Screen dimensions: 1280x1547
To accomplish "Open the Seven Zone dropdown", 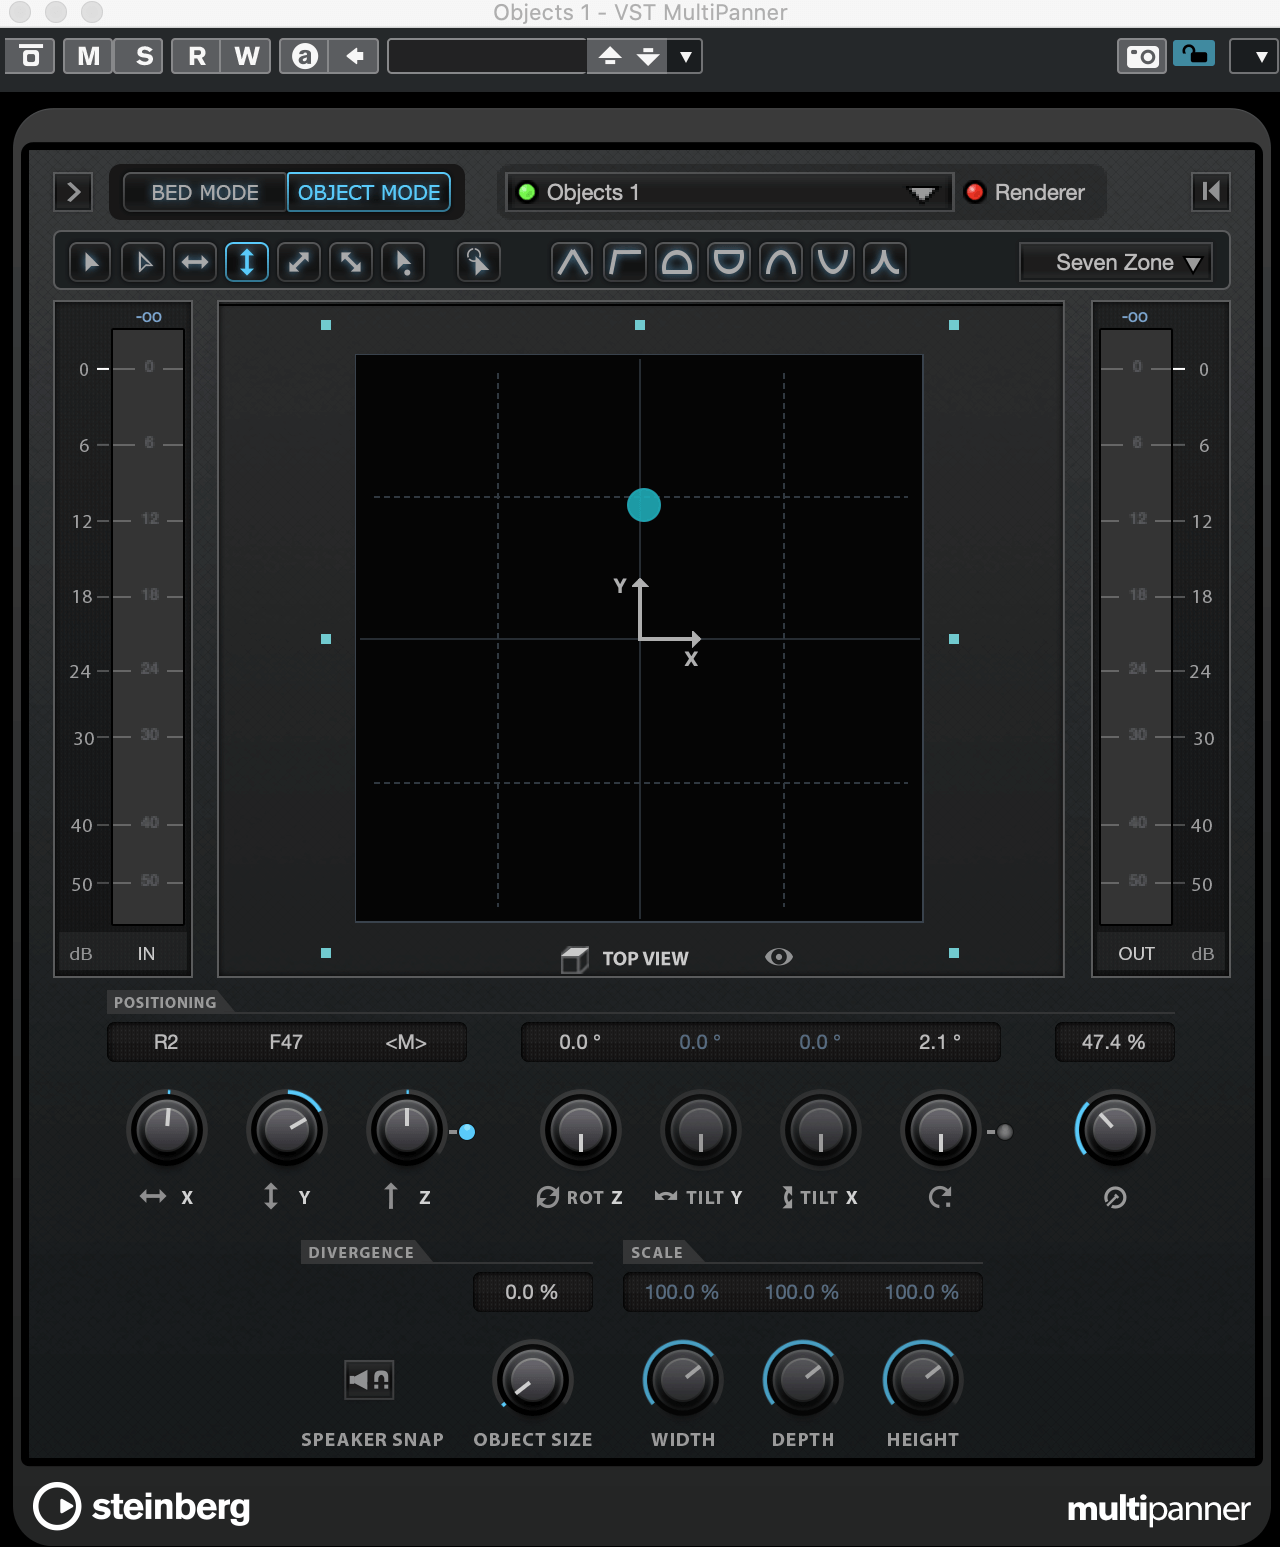I will (1116, 262).
